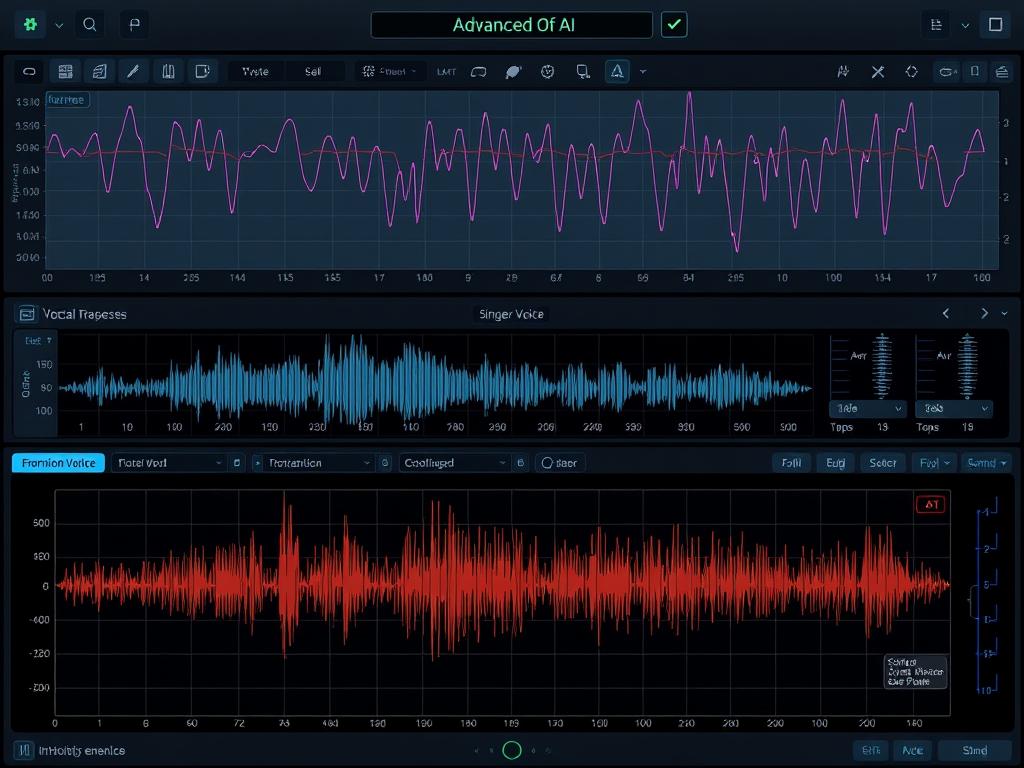Switch to the "Wate" toolbar tab
The image size is (1024, 768).
tap(255, 71)
